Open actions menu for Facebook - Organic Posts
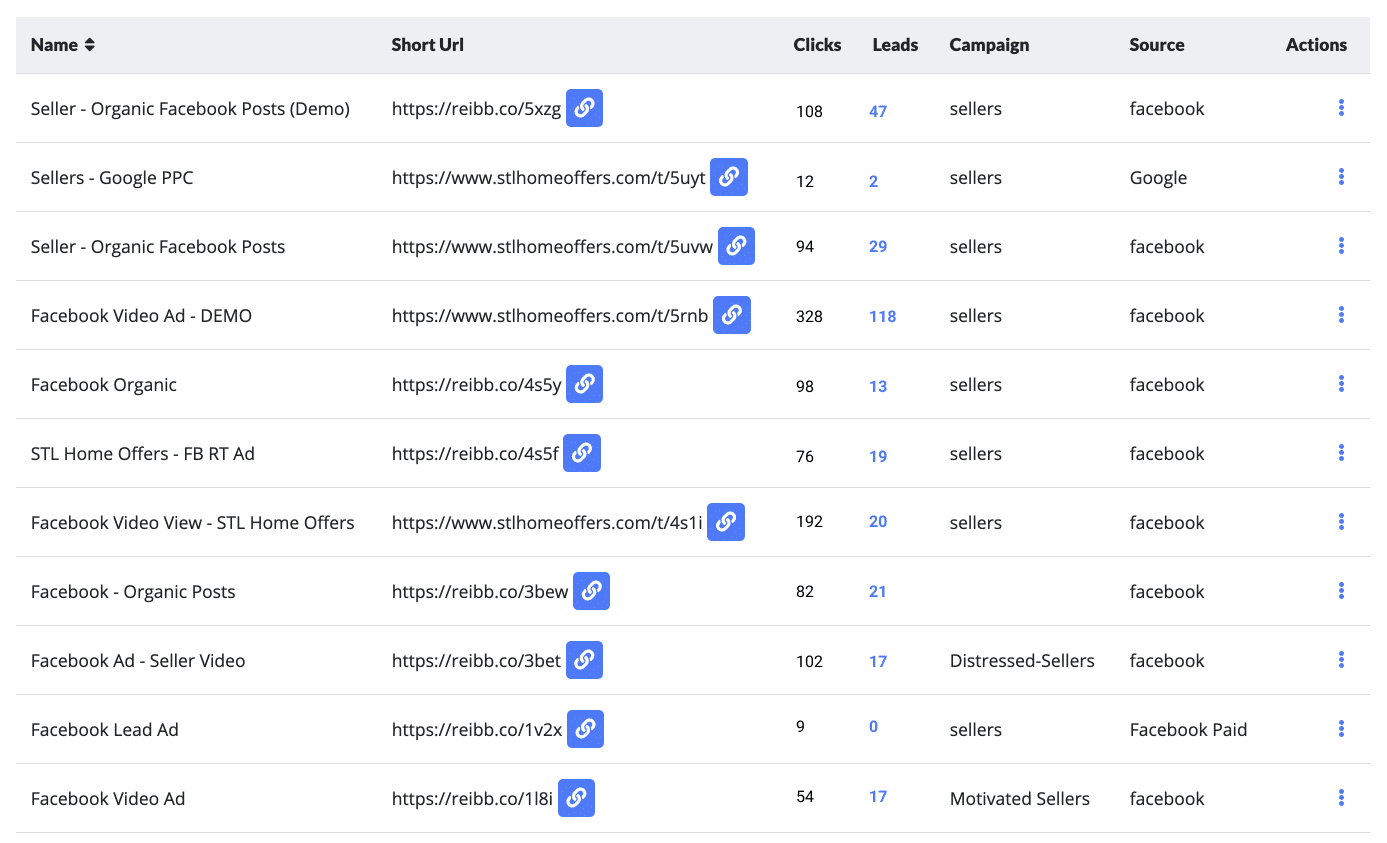 tap(1341, 591)
